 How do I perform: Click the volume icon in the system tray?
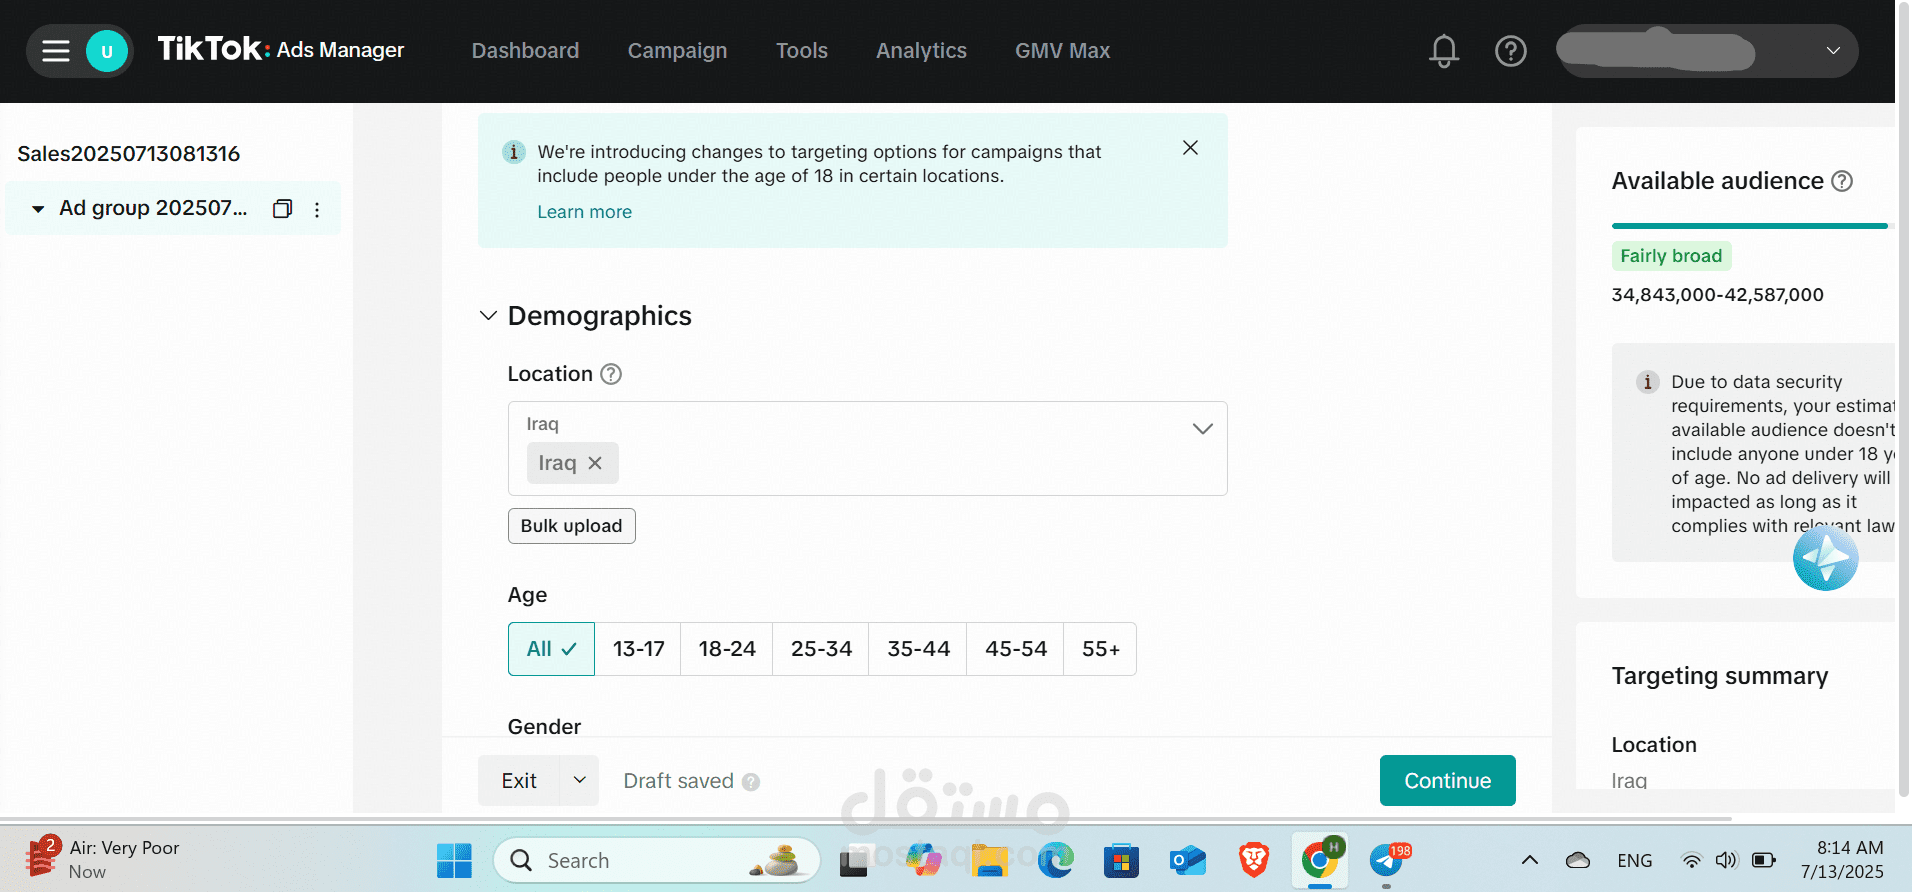coord(1726,860)
